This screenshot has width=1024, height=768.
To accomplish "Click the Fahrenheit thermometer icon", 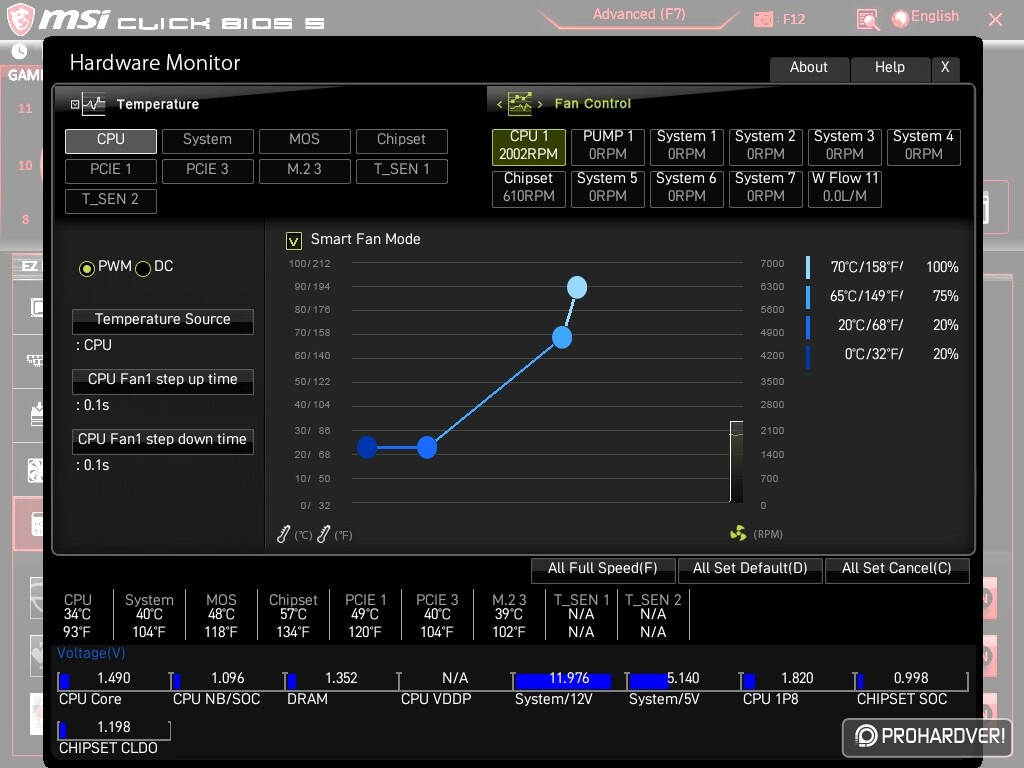I will pyautogui.click(x=323, y=534).
